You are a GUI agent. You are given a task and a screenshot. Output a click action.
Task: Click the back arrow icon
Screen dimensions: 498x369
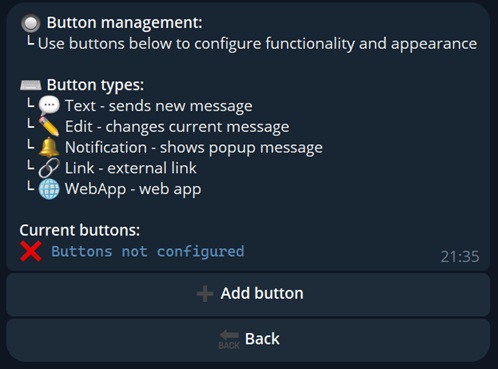click(x=229, y=339)
